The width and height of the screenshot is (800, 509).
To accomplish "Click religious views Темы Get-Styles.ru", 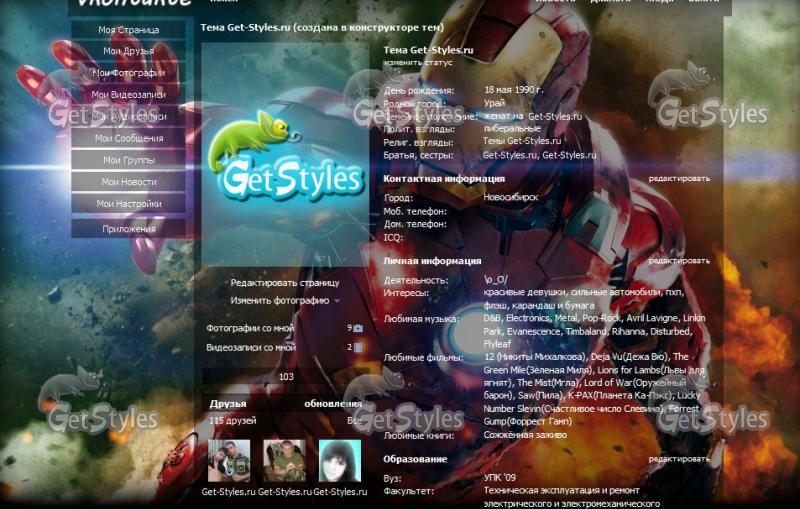I will pos(522,141).
